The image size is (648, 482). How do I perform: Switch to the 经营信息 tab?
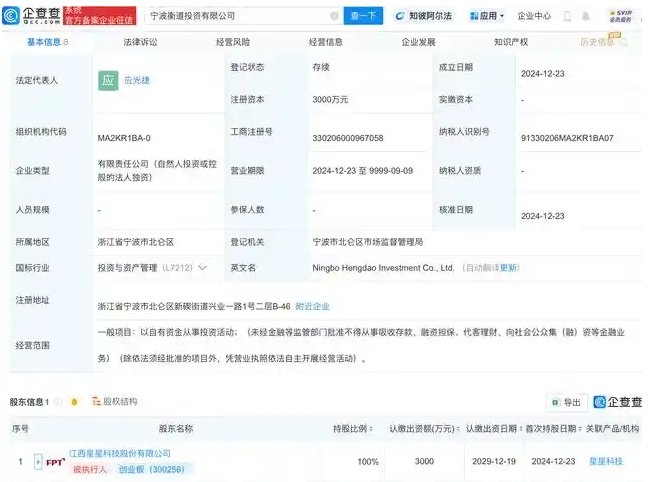tap(326, 42)
